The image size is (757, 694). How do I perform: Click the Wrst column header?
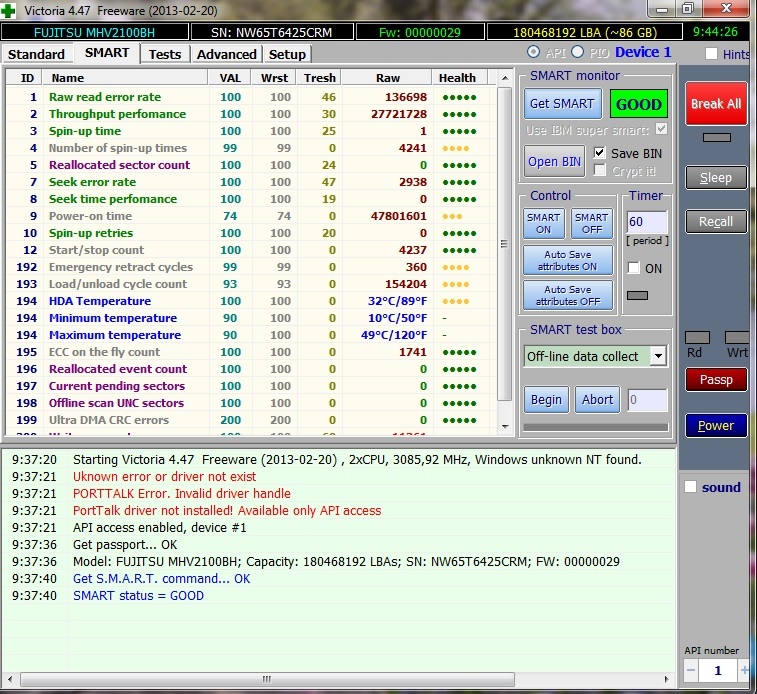point(274,78)
